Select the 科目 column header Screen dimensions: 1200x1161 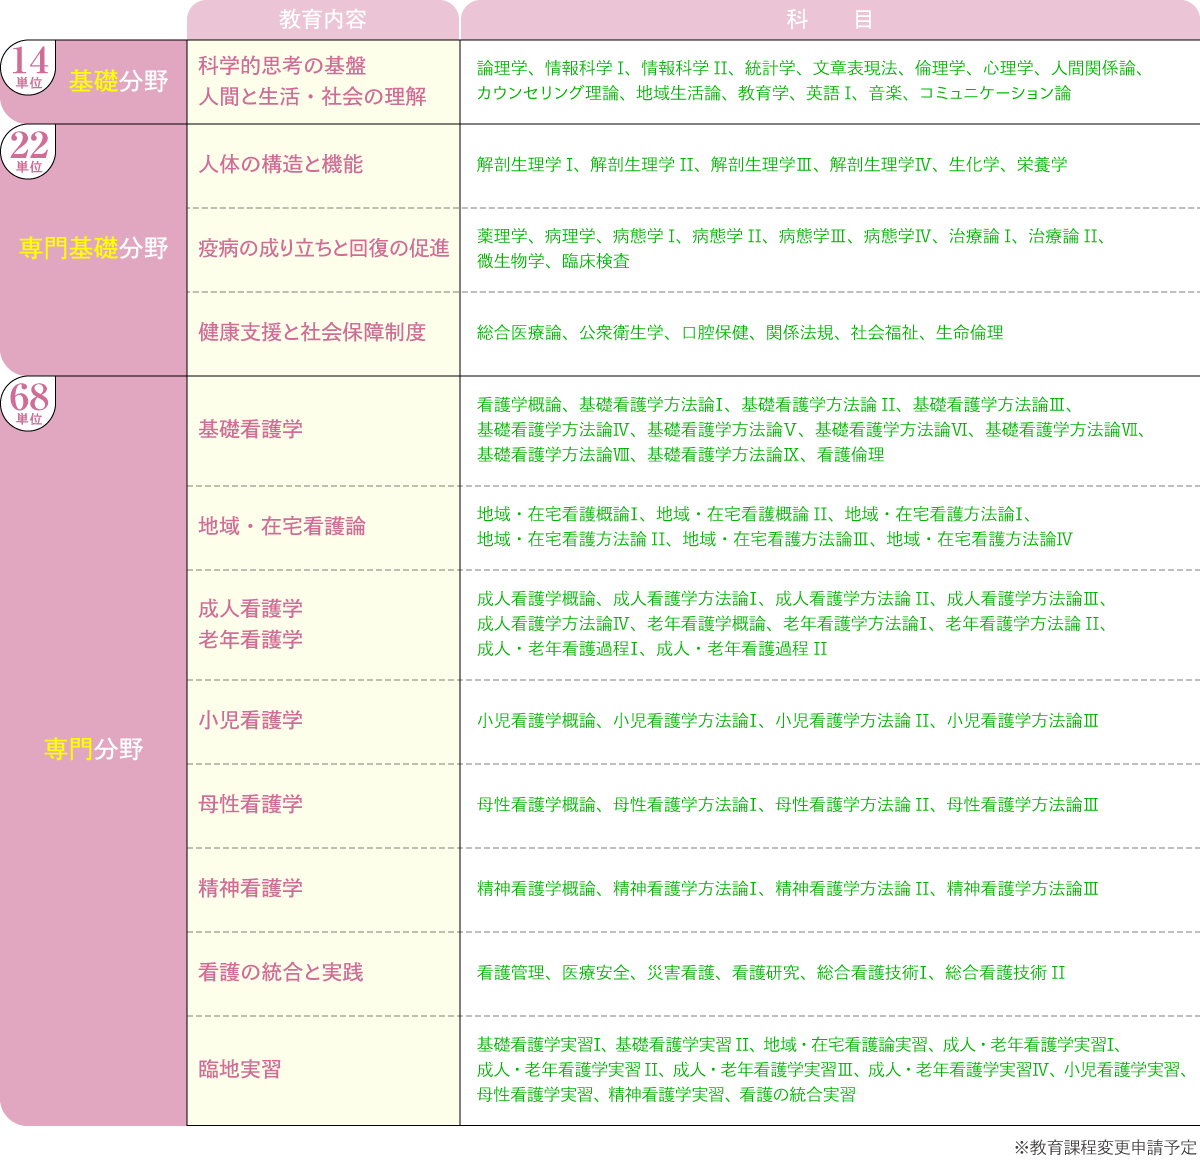coord(829,20)
